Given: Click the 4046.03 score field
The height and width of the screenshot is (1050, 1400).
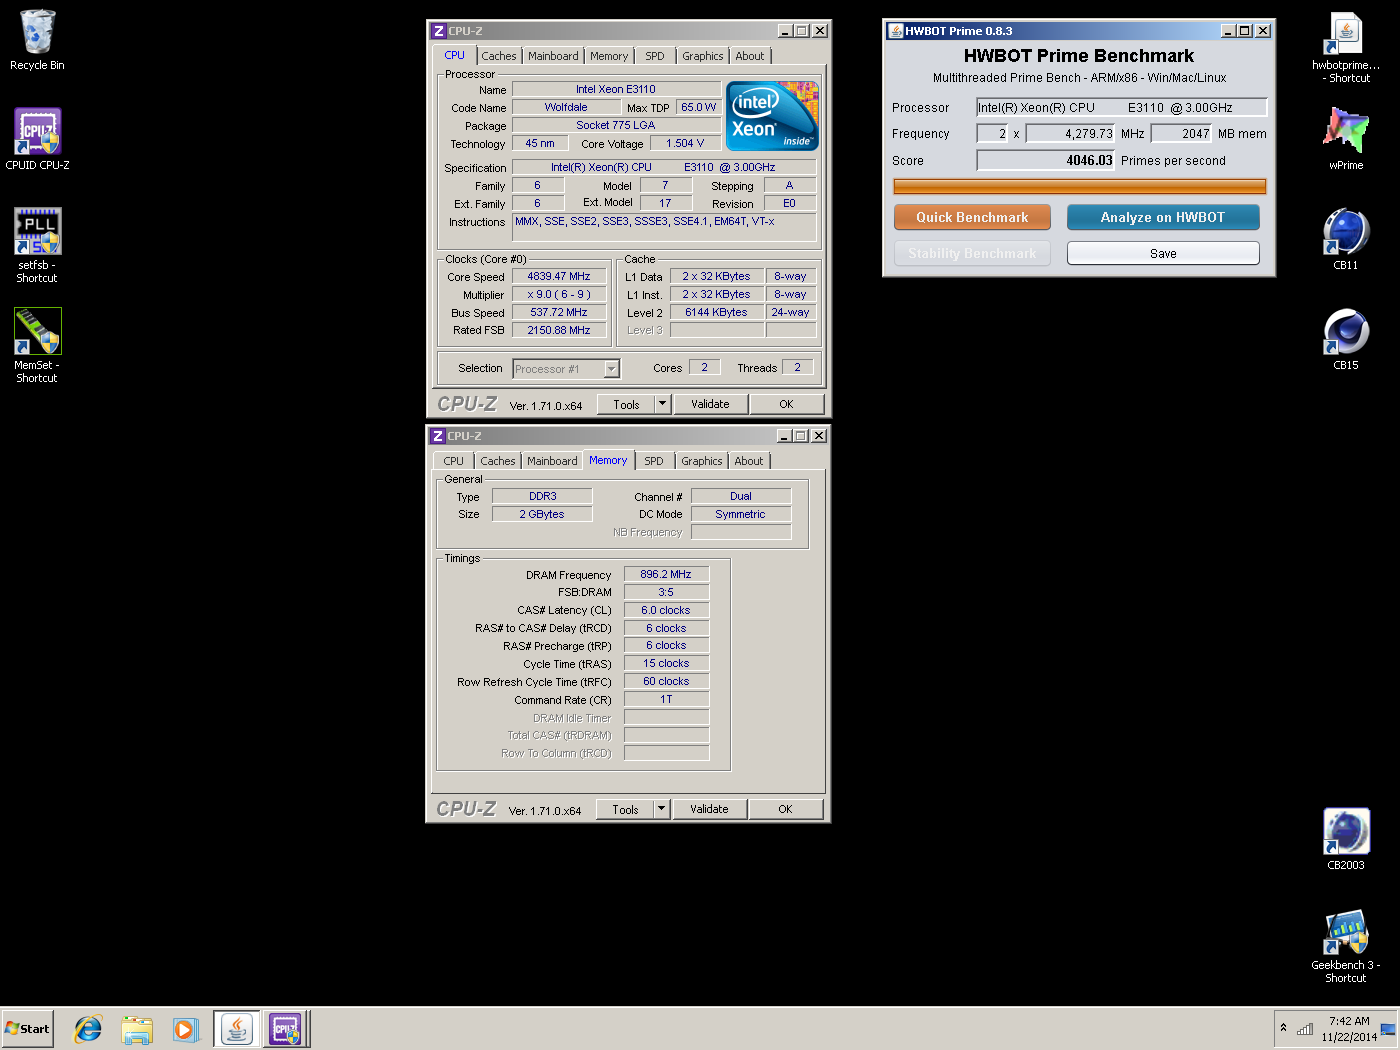Looking at the screenshot, I should point(1045,160).
